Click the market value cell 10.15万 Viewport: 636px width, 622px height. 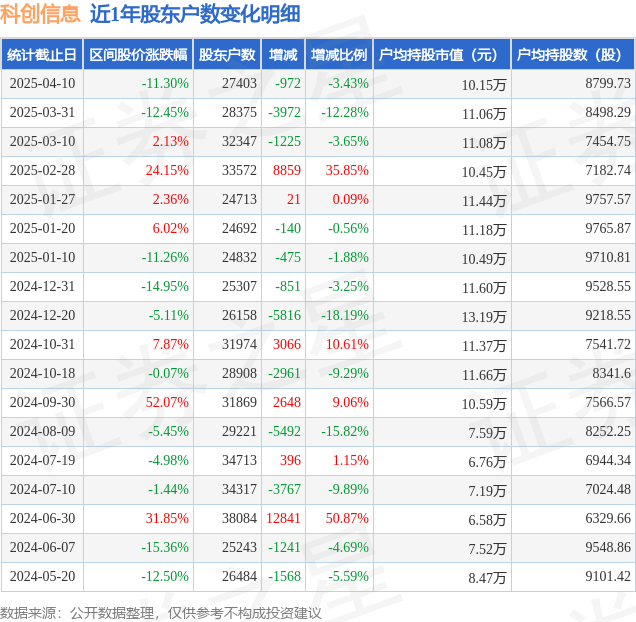[484, 85]
